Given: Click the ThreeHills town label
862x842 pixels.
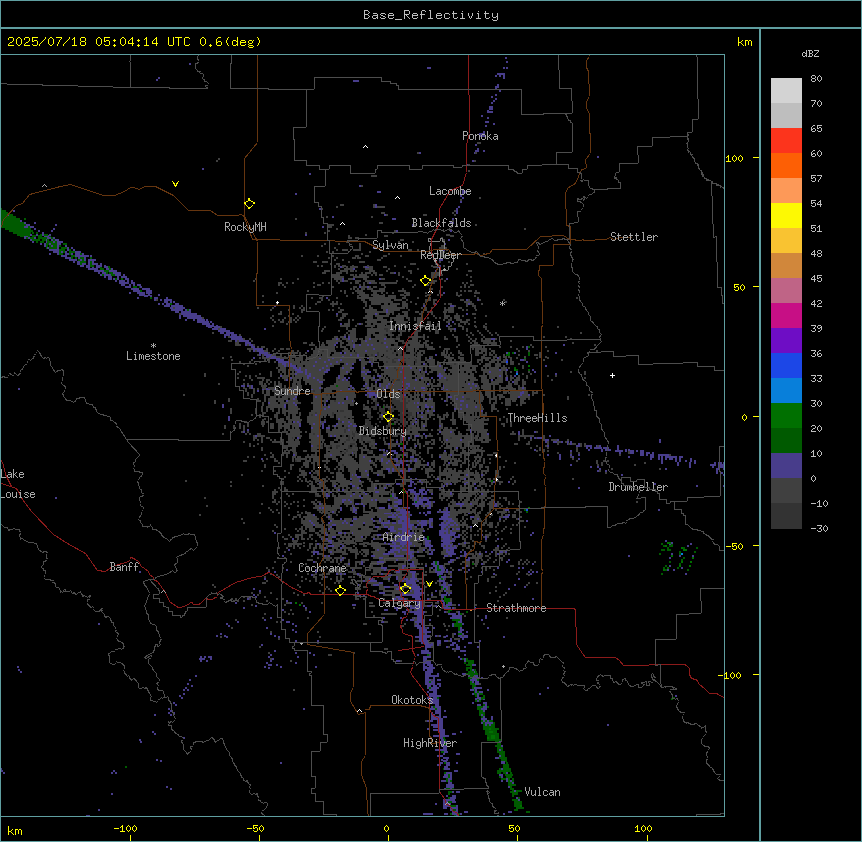Looking at the screenshot, I should (x=537, y=418).
